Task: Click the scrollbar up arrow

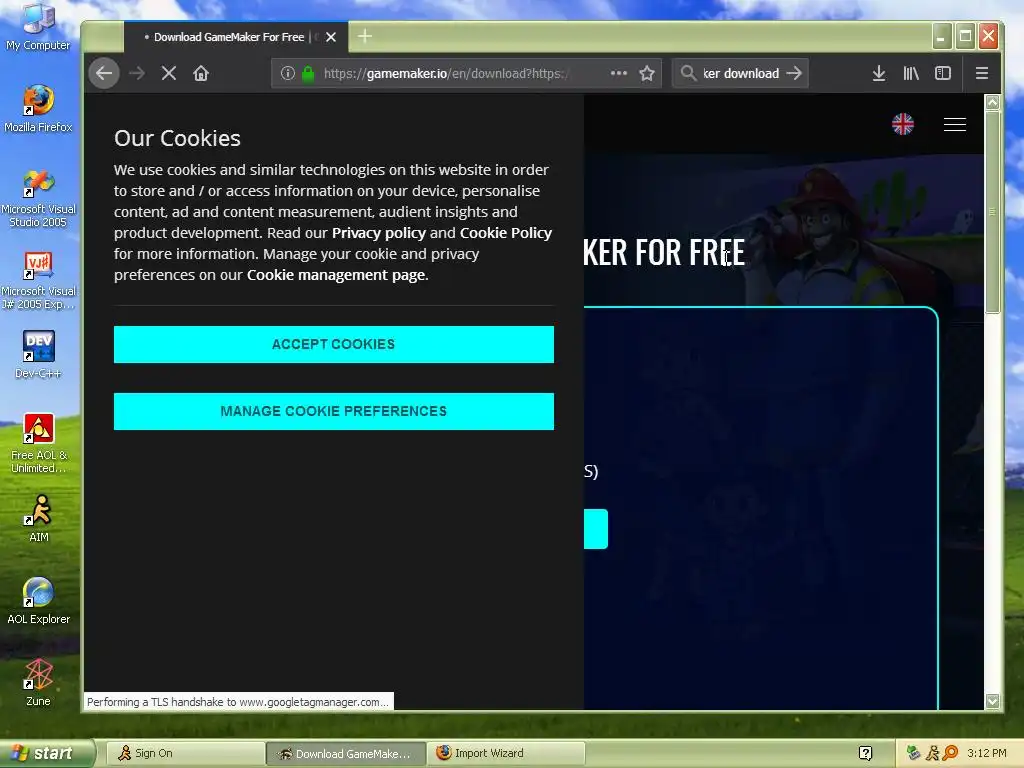Action: (x=992, y=102)
